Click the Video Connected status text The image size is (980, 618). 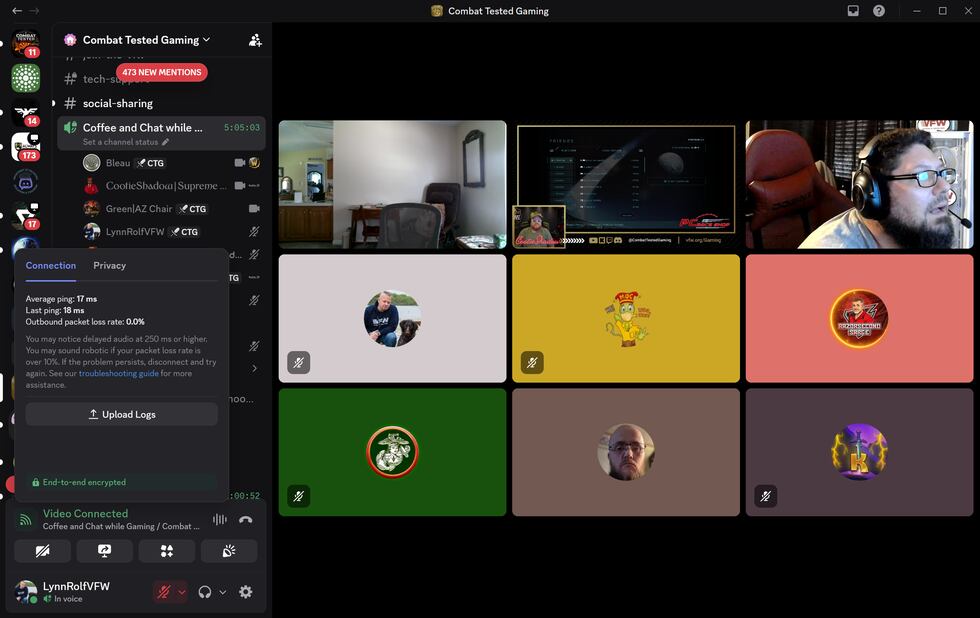point(85,513)
